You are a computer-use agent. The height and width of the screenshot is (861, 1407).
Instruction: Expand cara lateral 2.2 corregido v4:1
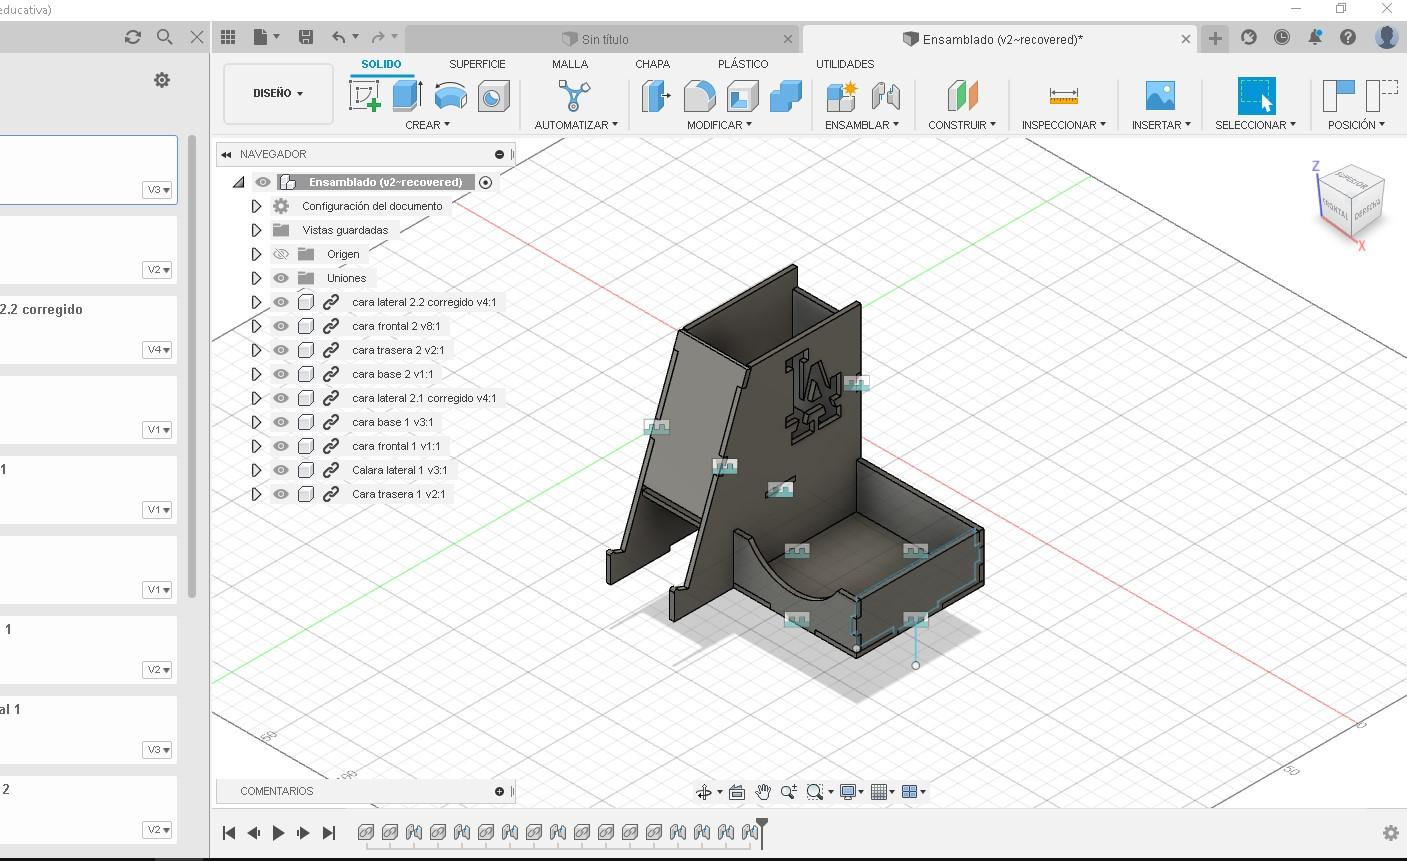coord(256,302)
